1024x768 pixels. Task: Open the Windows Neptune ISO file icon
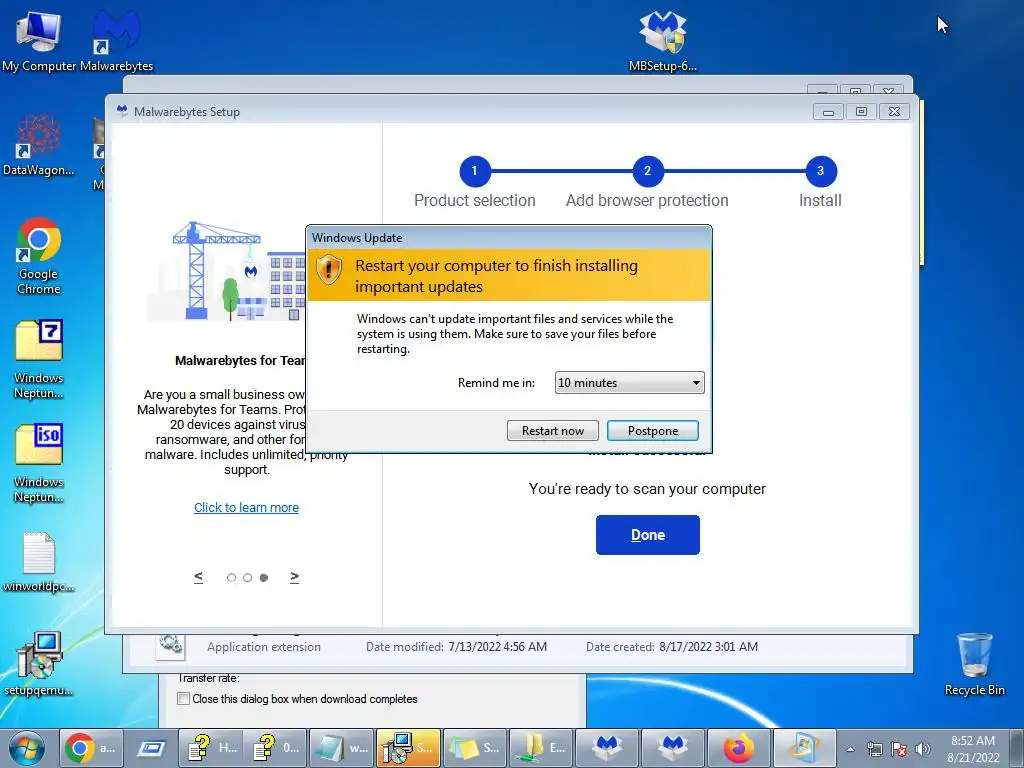click(x=39, y=464)
